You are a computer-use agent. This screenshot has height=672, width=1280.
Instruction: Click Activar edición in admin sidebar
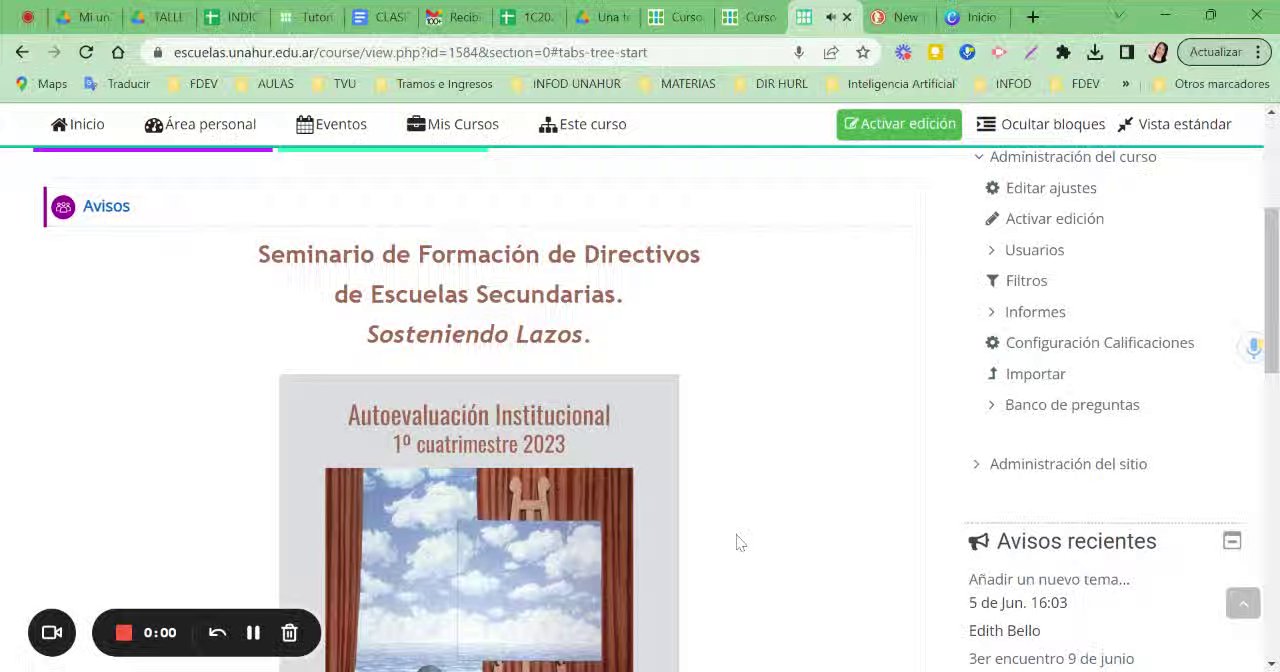click(1055, 219)
